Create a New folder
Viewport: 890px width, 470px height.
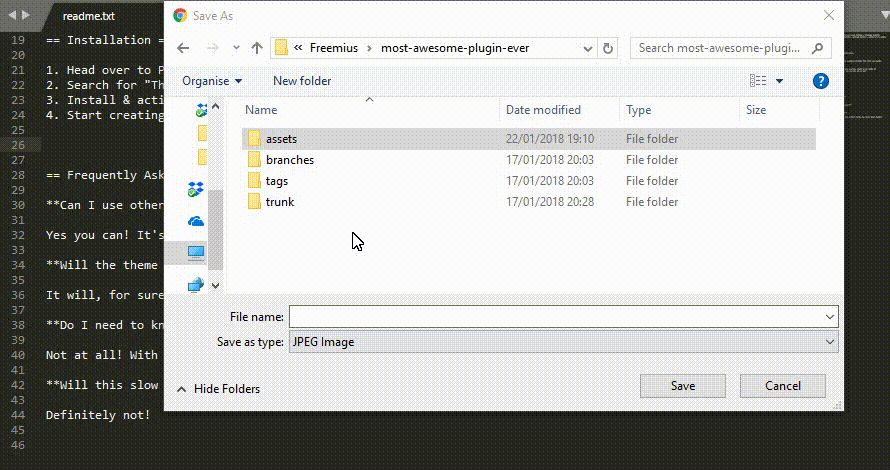click(x=302, y=81)
